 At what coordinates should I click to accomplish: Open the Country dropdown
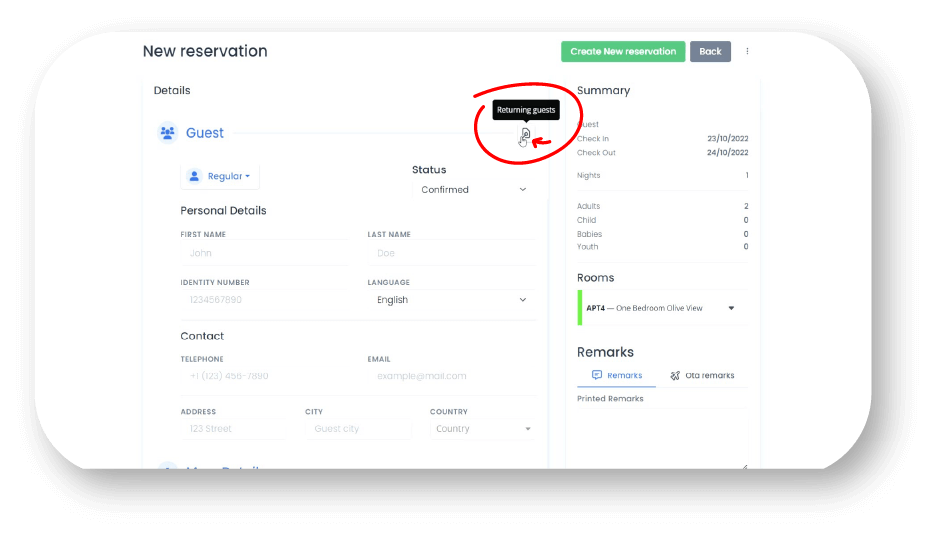482,429
